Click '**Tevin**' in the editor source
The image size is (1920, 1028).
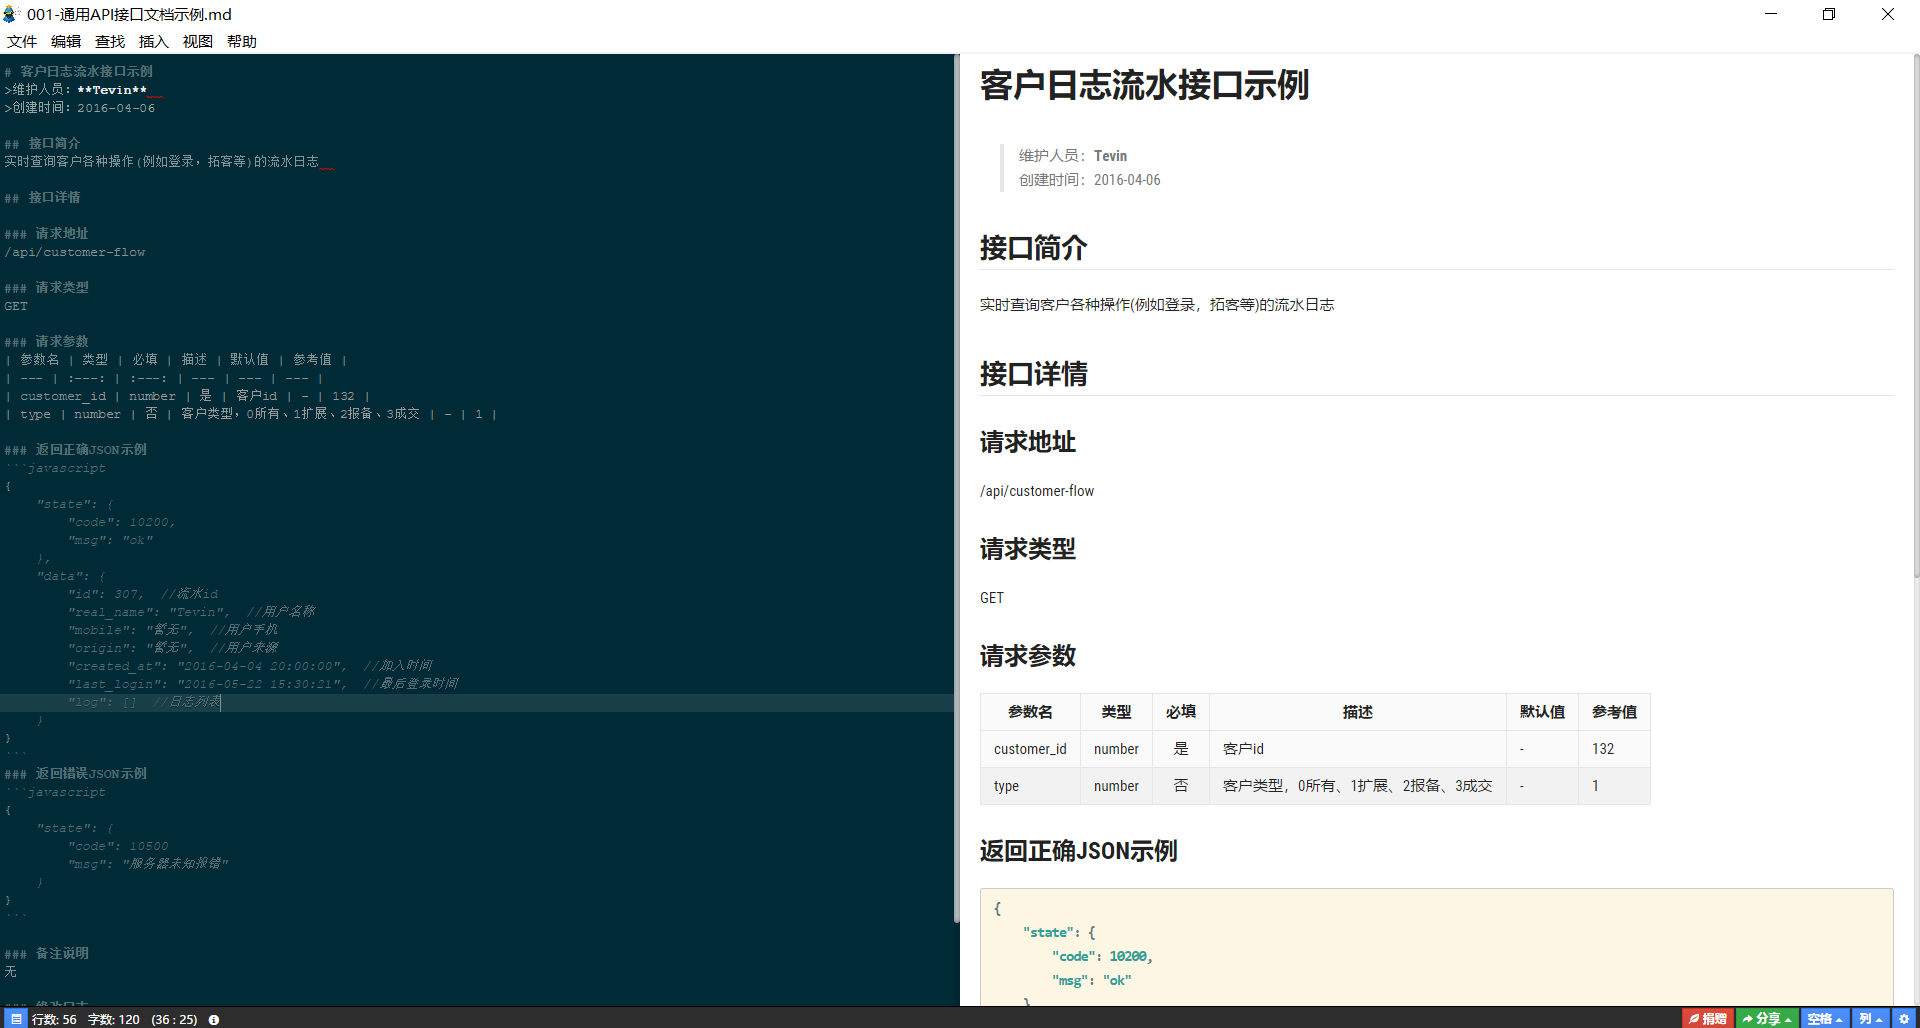click(112, 90)
